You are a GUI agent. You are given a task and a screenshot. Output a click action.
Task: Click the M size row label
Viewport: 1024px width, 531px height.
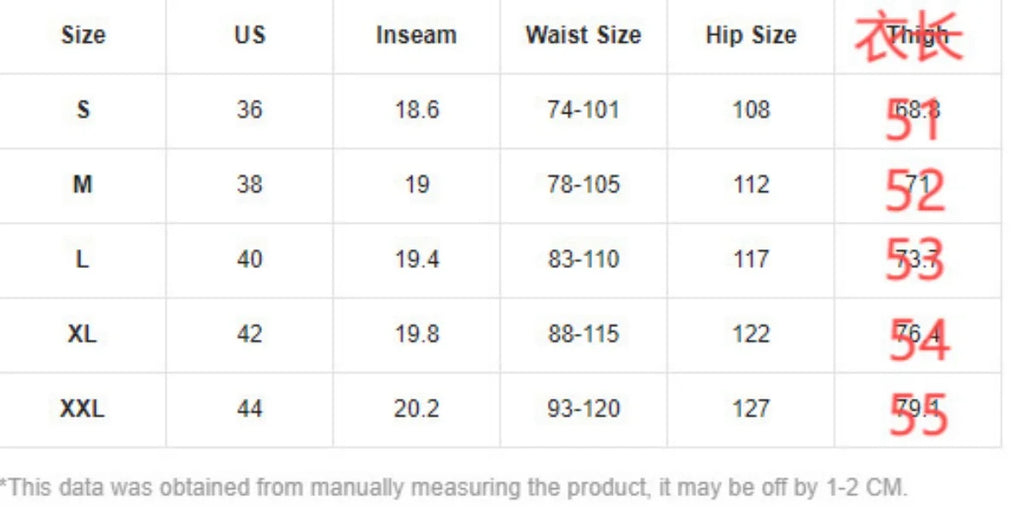83,184
